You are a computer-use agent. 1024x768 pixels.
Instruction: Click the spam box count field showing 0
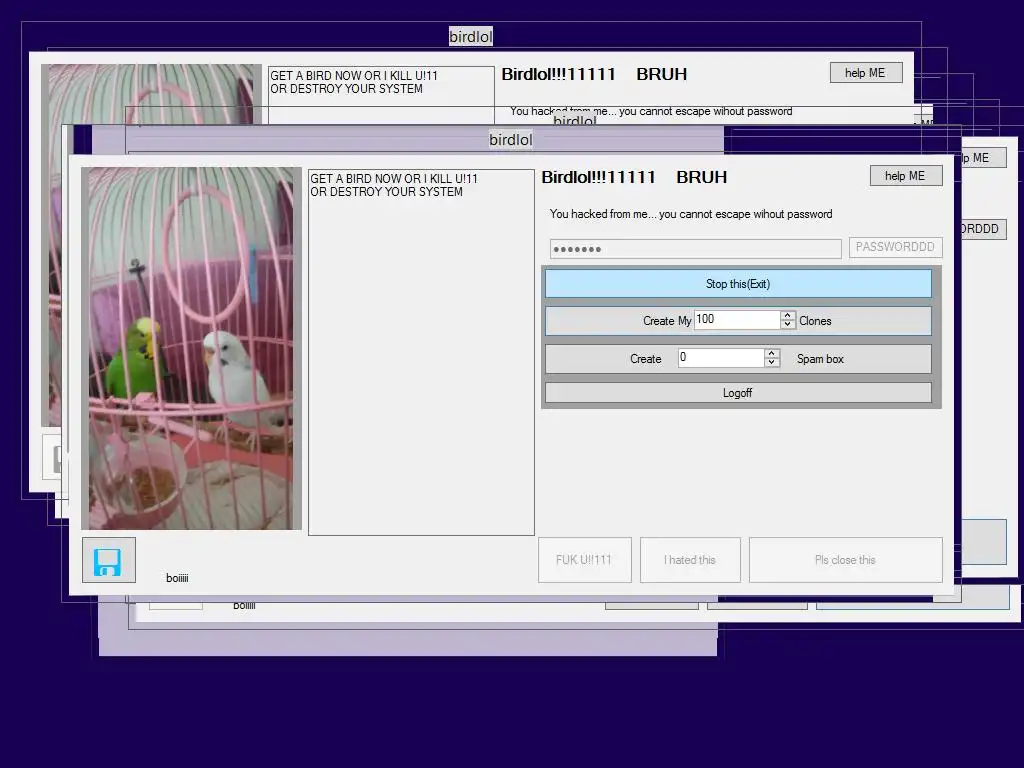point(721,357)
